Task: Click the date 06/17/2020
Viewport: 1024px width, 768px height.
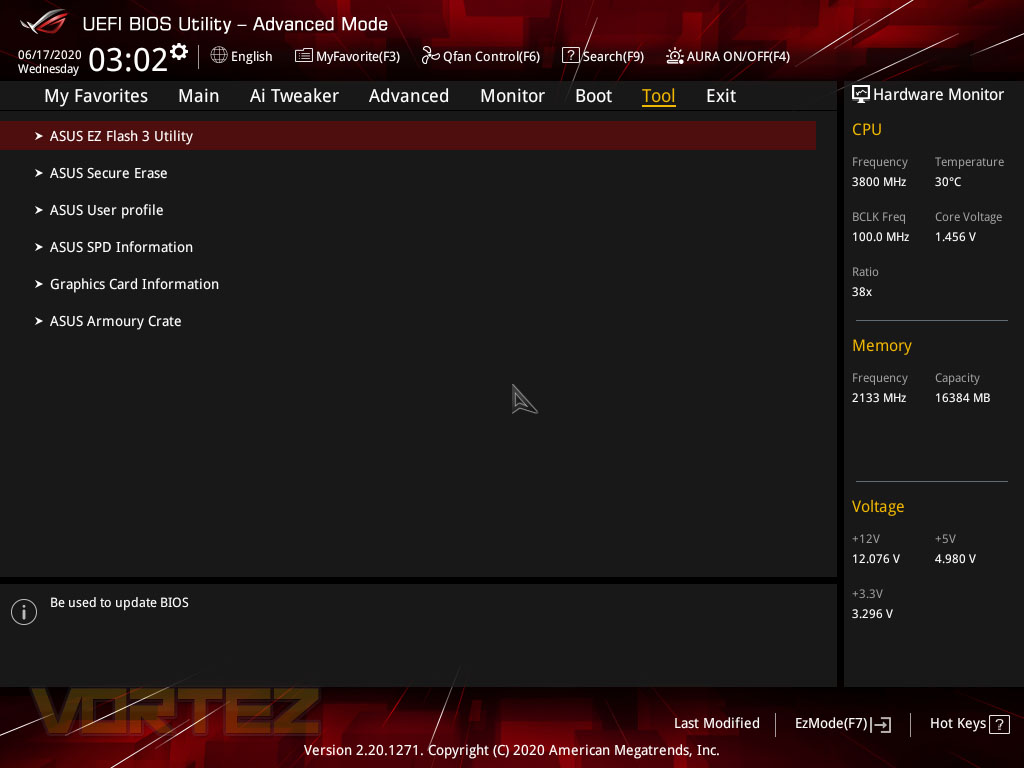Action: [x=50, y=55]
